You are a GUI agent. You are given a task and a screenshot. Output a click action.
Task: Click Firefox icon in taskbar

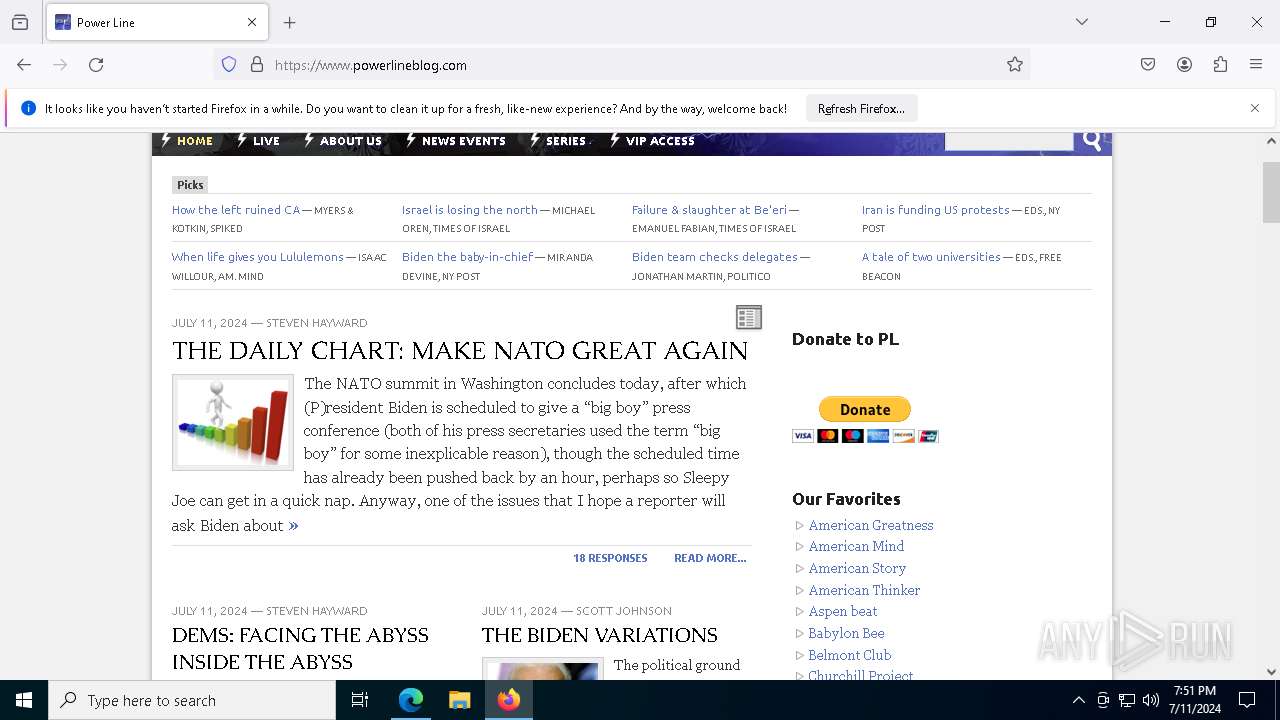click(x=508, y=700)
